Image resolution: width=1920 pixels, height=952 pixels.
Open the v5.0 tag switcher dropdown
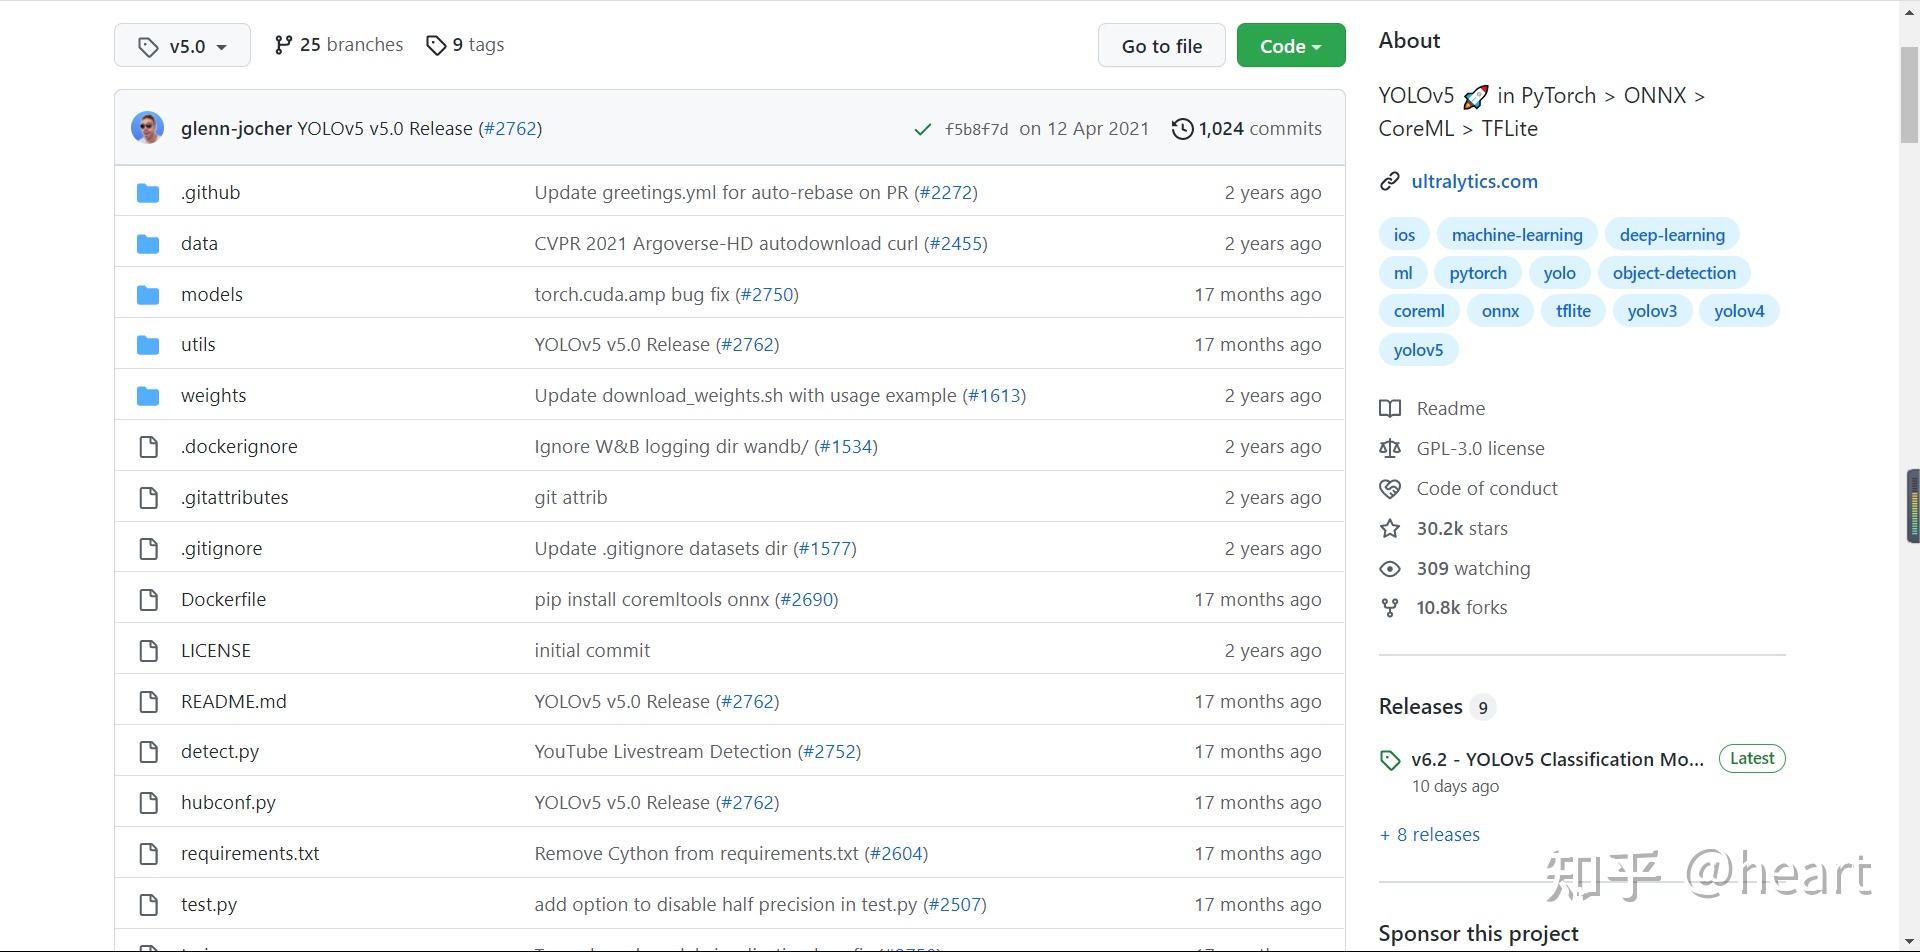(182, 46)
